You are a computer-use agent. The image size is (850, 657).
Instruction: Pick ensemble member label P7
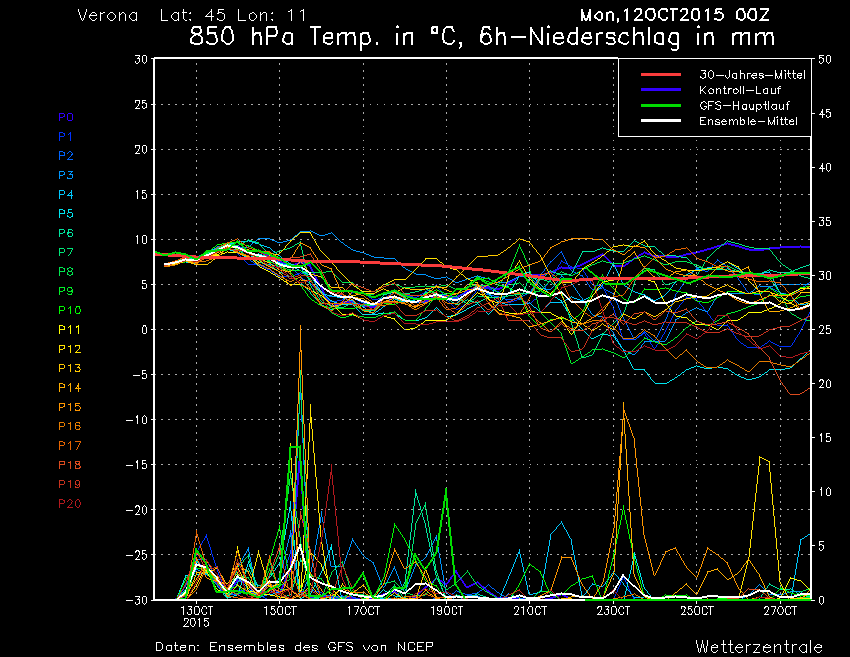(x=66, y=252)
